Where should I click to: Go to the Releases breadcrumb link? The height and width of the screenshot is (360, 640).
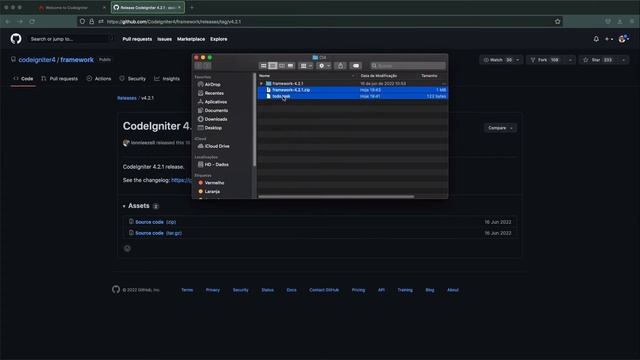127,98
